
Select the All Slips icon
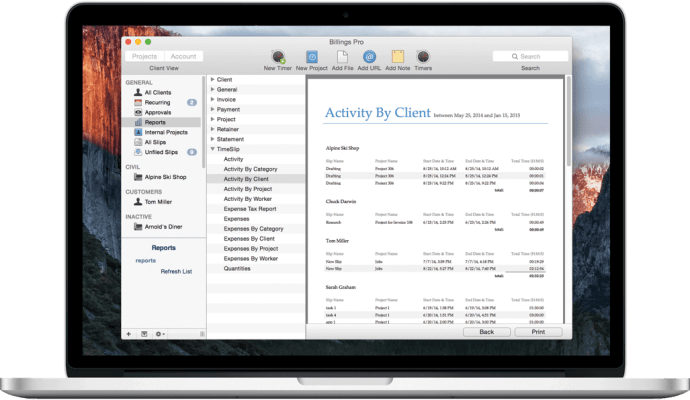point(138,142)
